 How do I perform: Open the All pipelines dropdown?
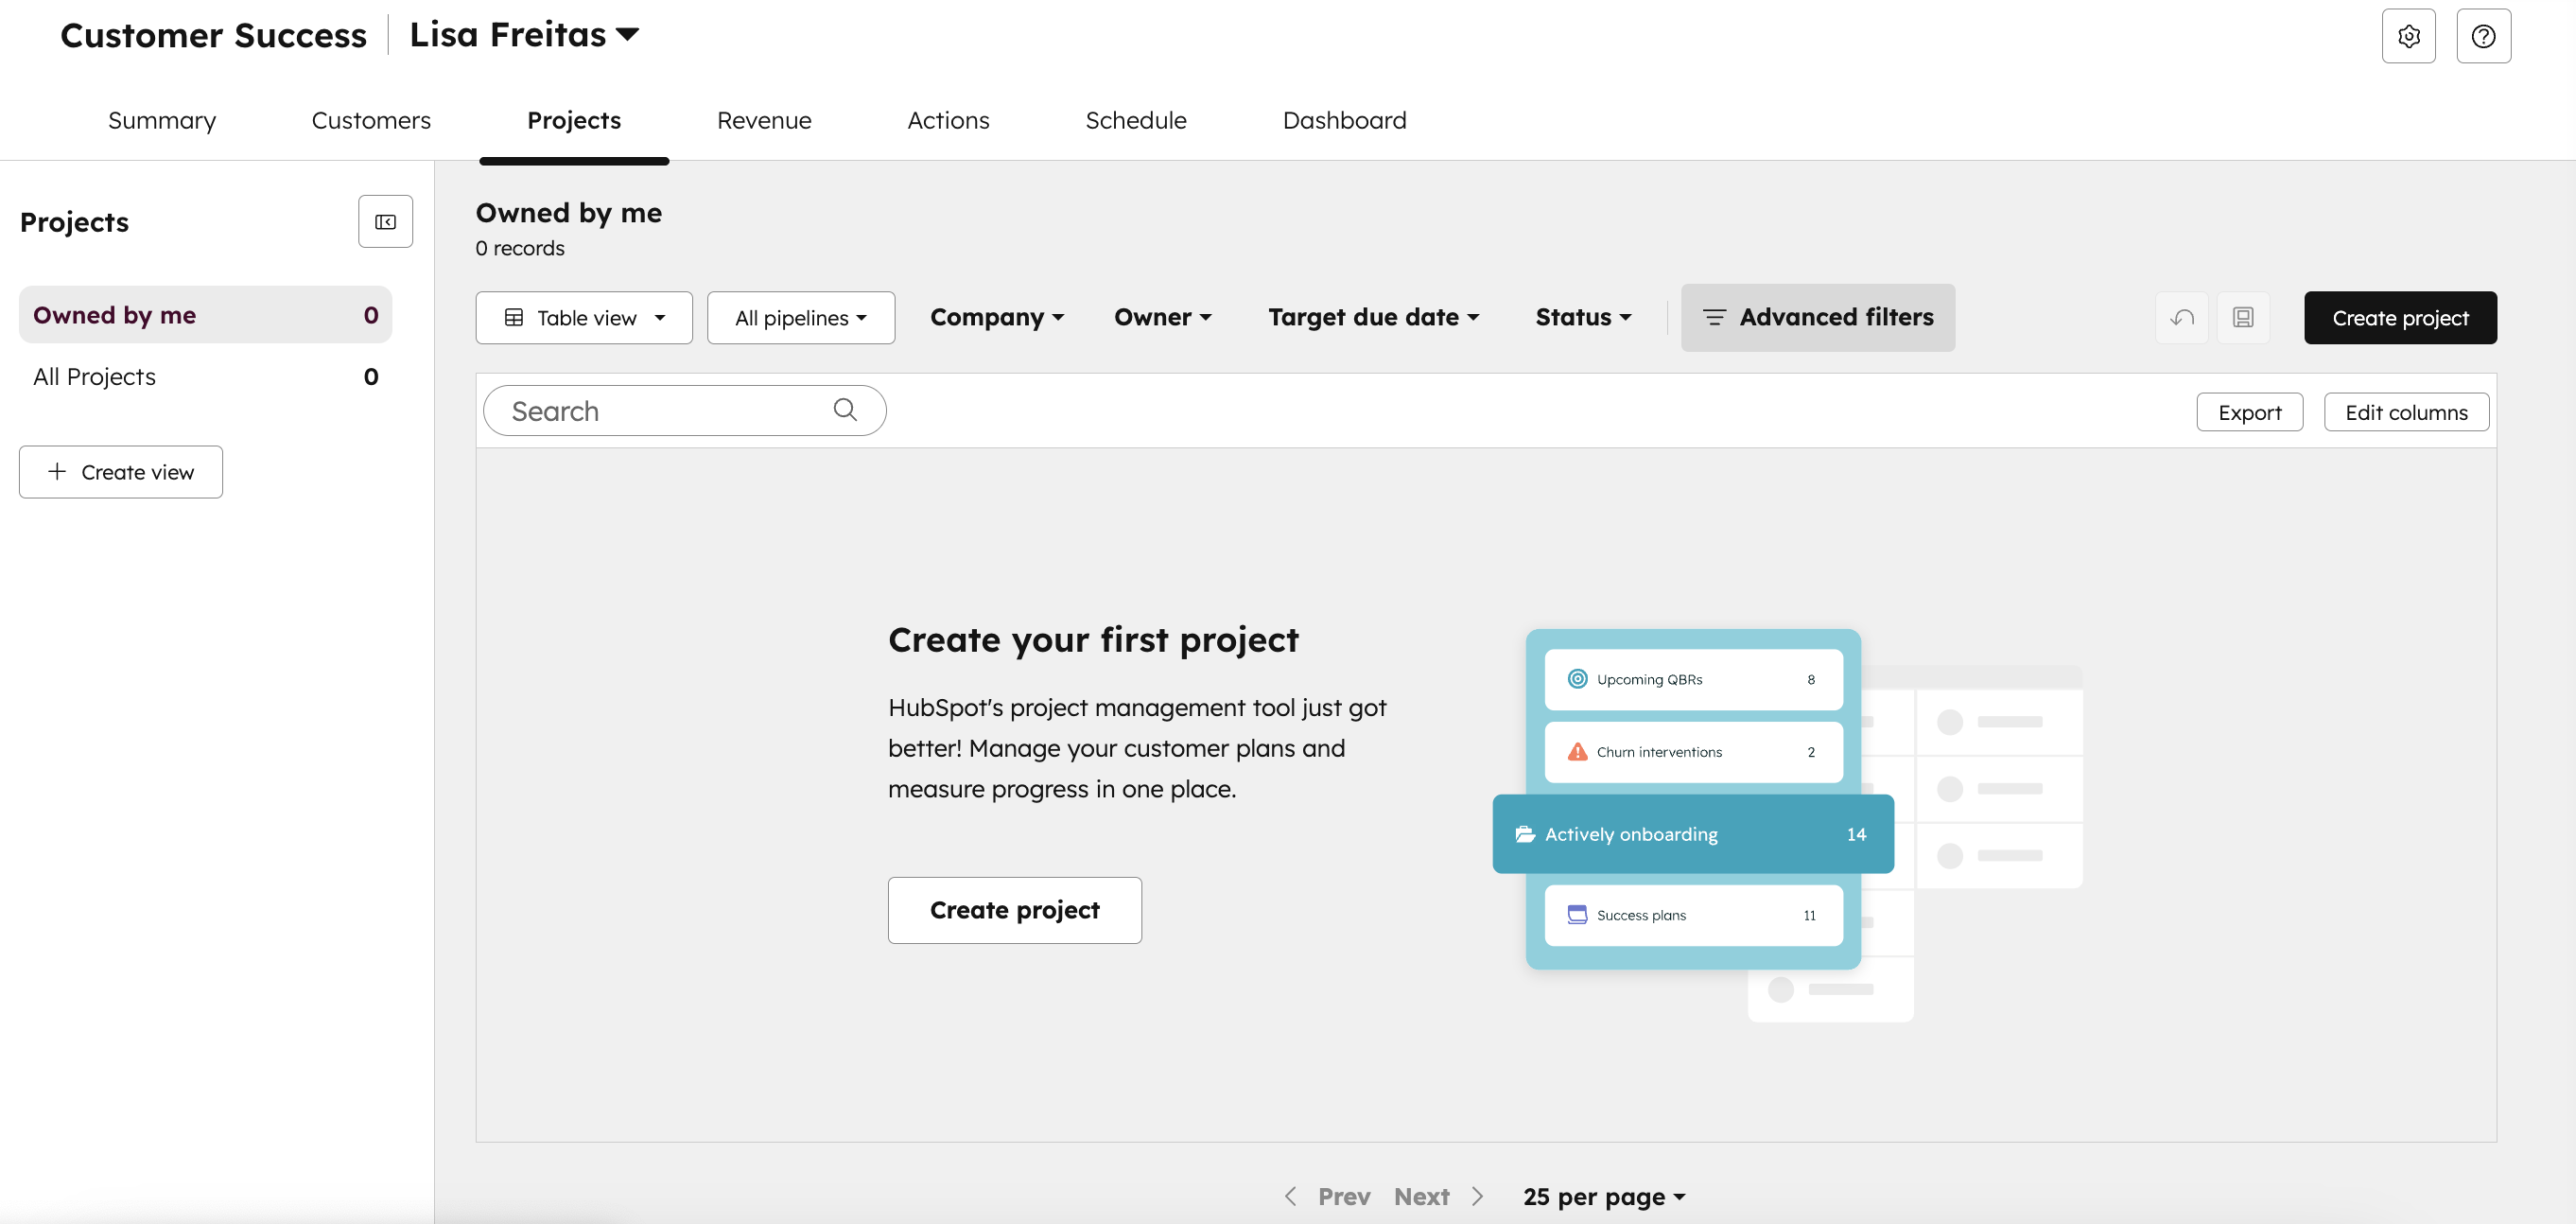click(x=800, y=317)
